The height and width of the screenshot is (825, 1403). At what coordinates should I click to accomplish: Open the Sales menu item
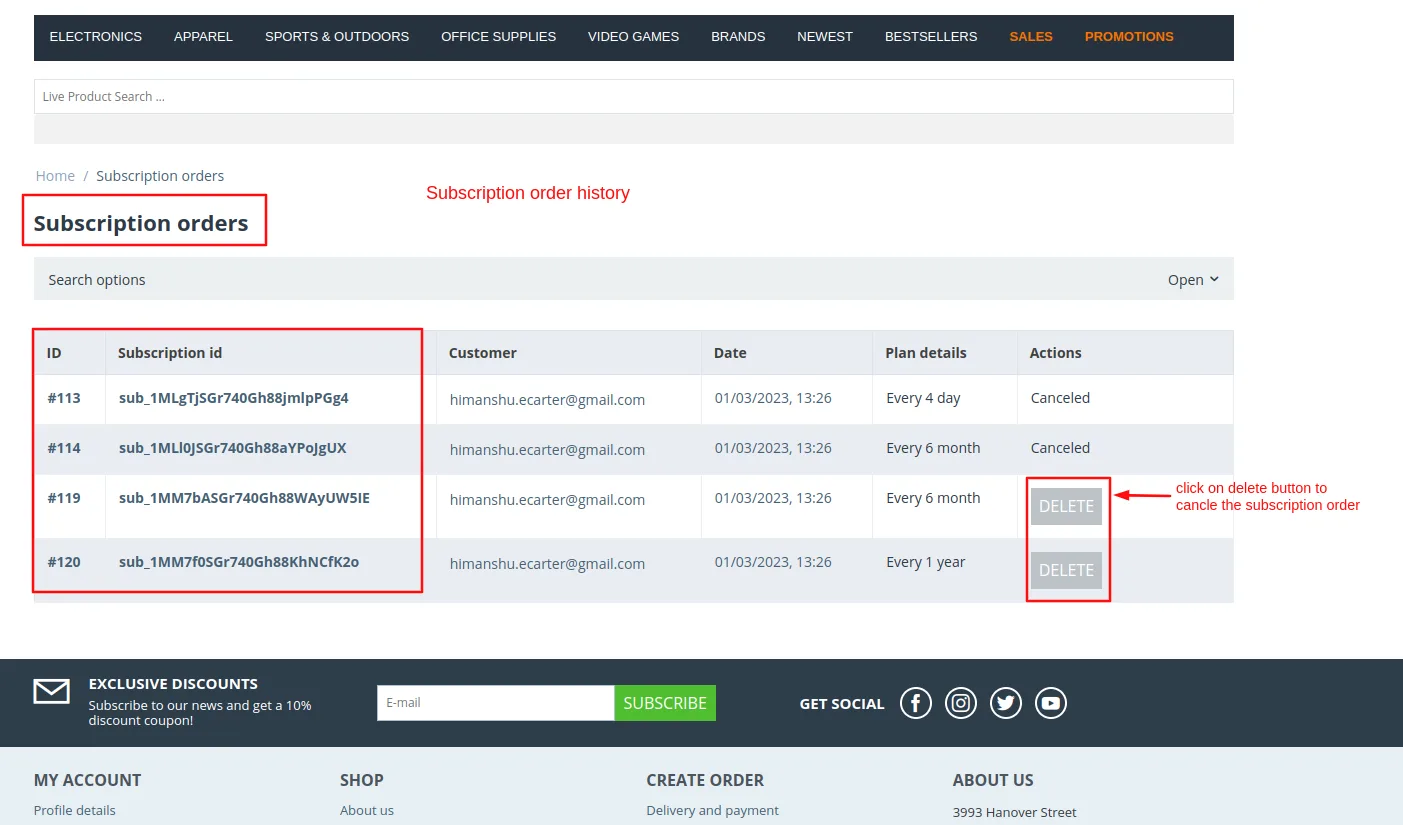1031,37
